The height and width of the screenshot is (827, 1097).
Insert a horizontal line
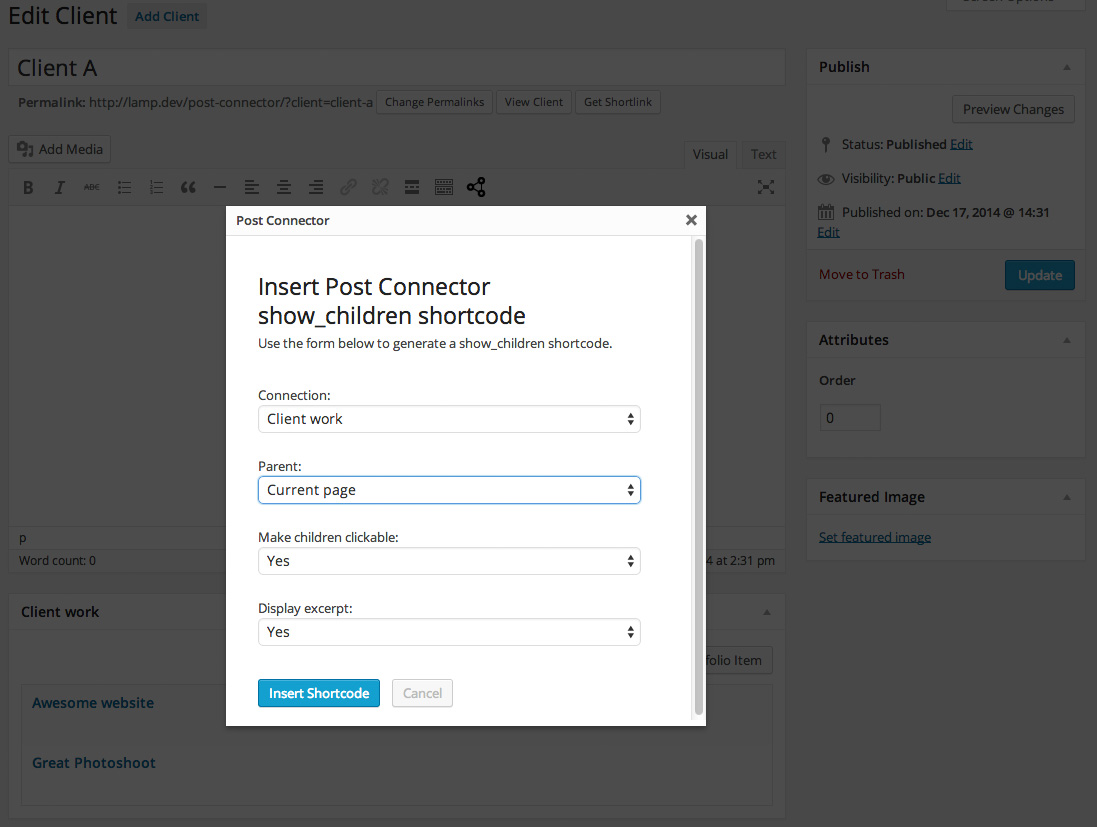pyautogui.click(x=220, y=188)
